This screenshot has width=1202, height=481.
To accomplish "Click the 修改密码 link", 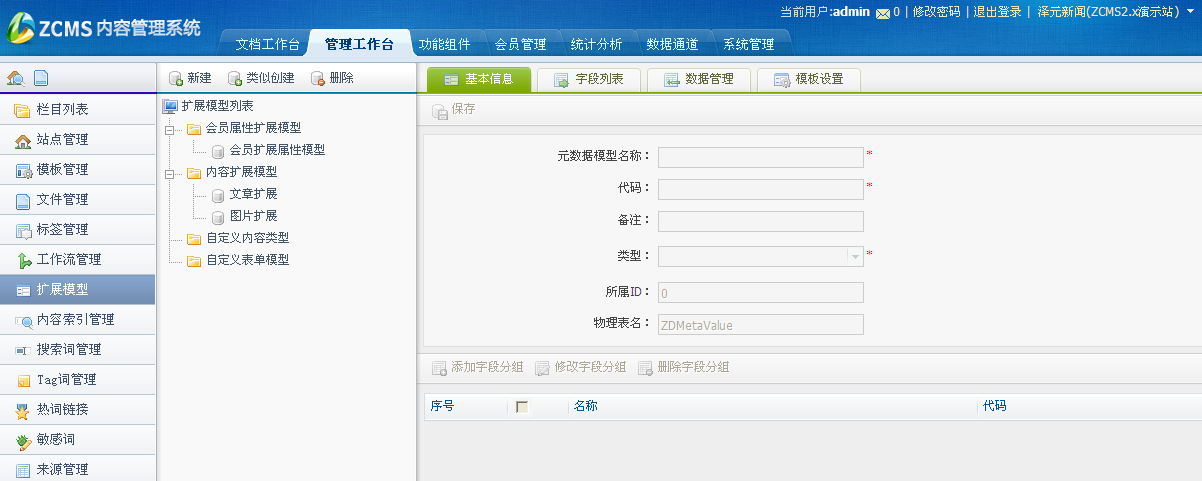I will point(936,12).
